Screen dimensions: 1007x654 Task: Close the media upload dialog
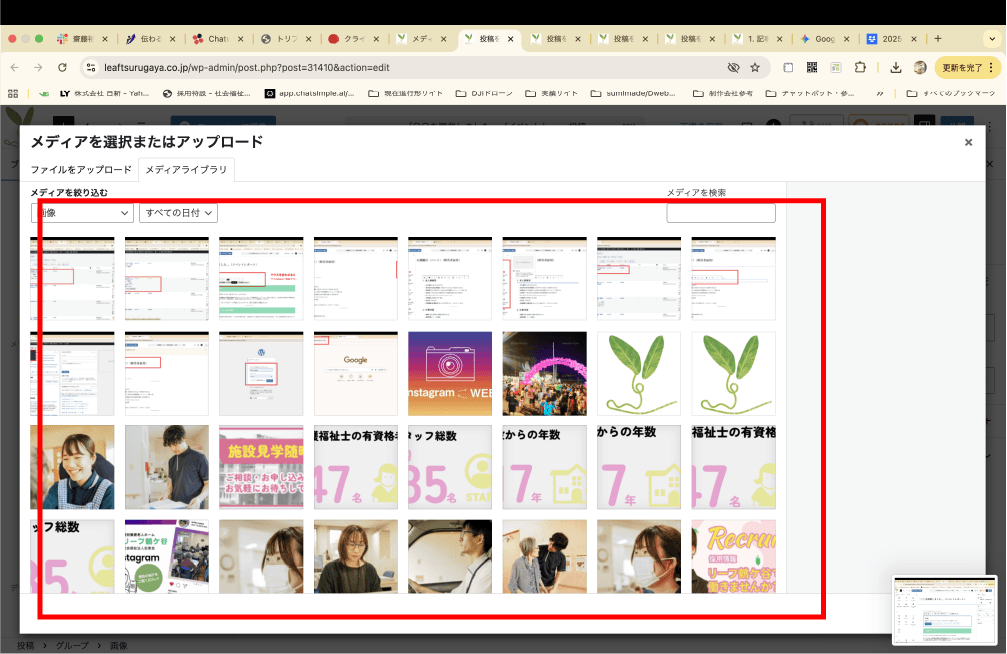click(968, 143)
